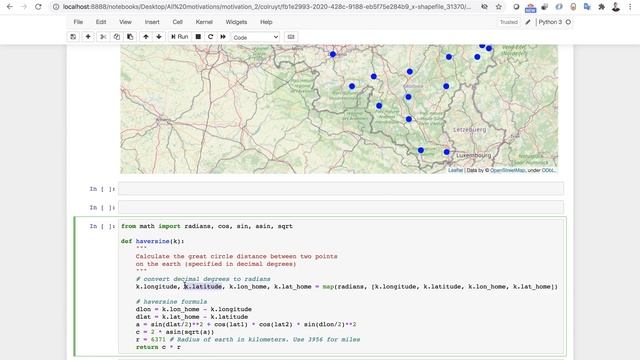
Task: Click the Leaflet attribution link
Action: [x=455, y=170]
